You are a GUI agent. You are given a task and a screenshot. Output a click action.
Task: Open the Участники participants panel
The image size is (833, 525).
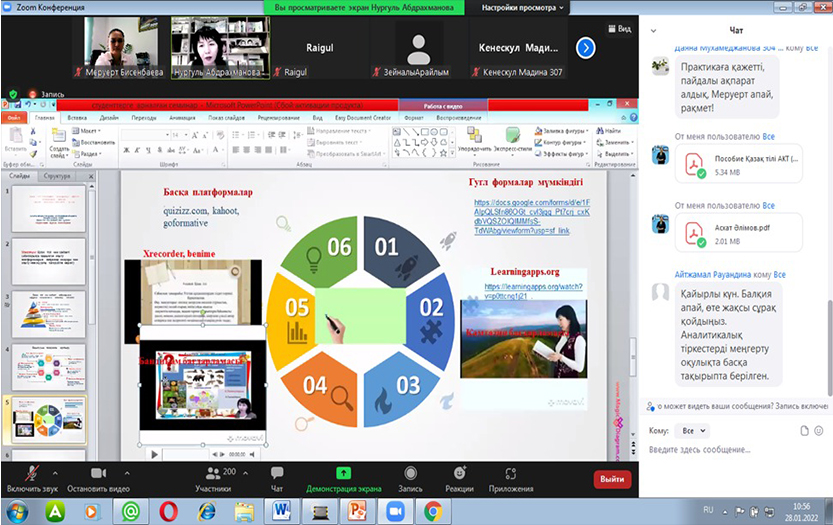click(x=211, y=473)
